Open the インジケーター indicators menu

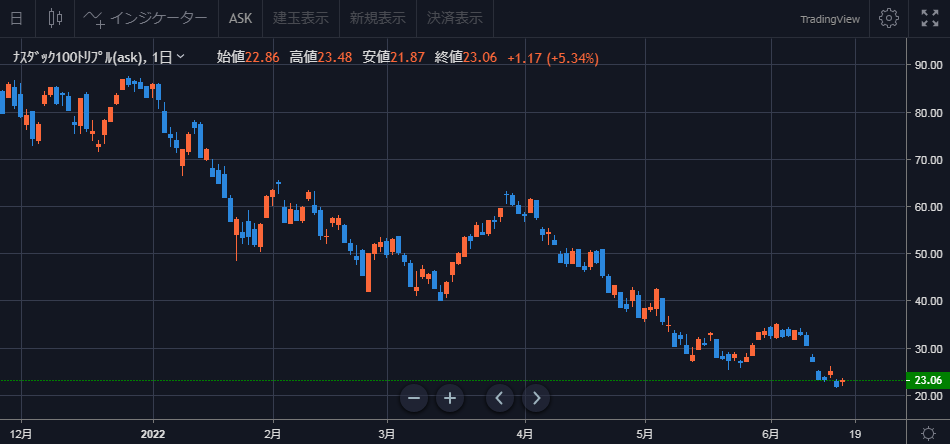pyautogui.click(x=147, y=18)
